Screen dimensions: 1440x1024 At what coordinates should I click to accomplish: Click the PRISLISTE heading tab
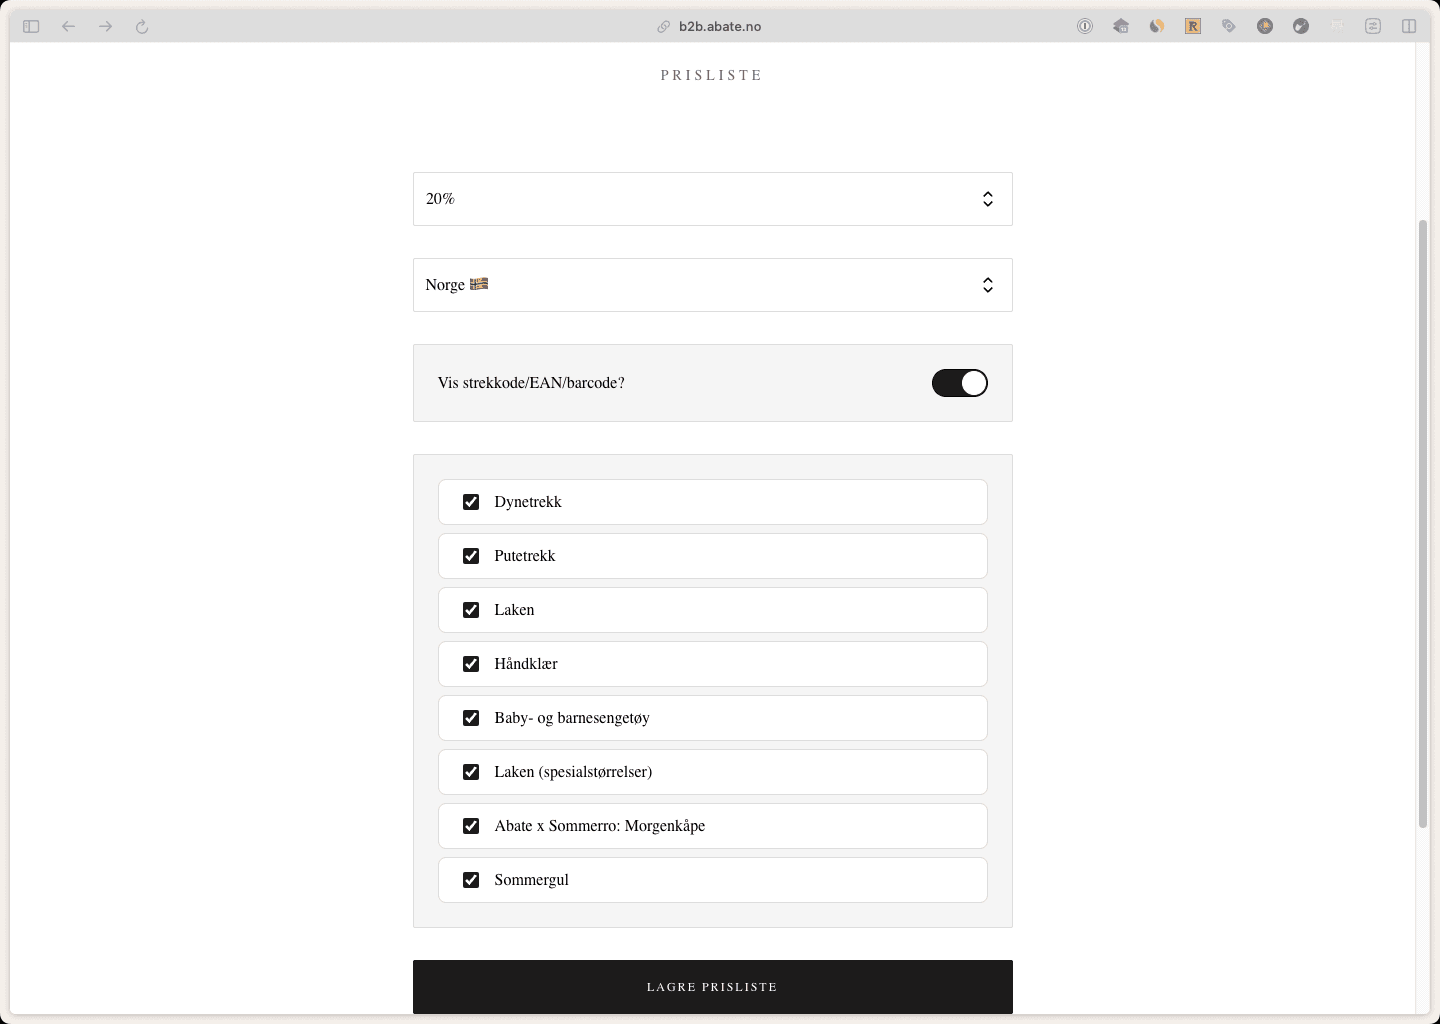click(x=711, y=75)
